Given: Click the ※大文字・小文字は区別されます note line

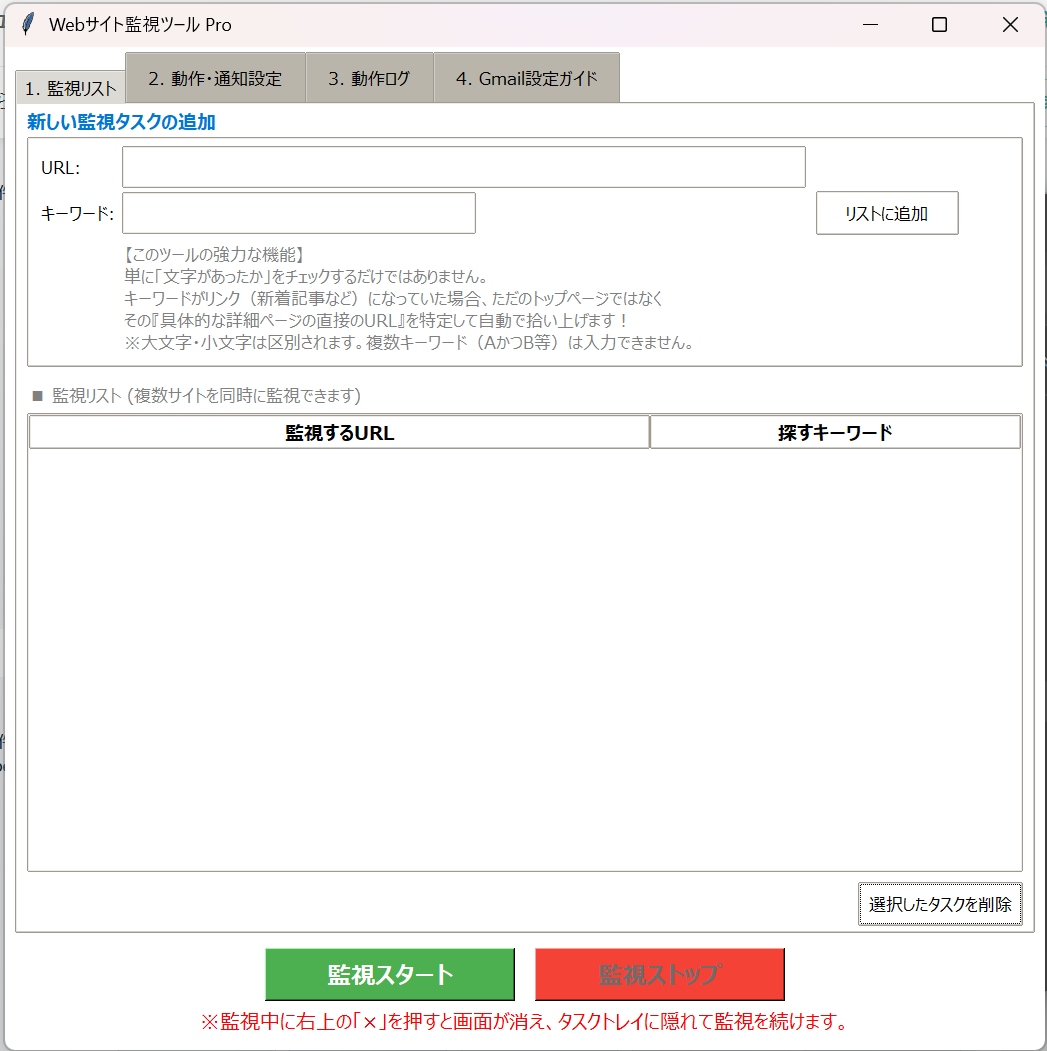Looking at the screenshot, I should point(409,343).
